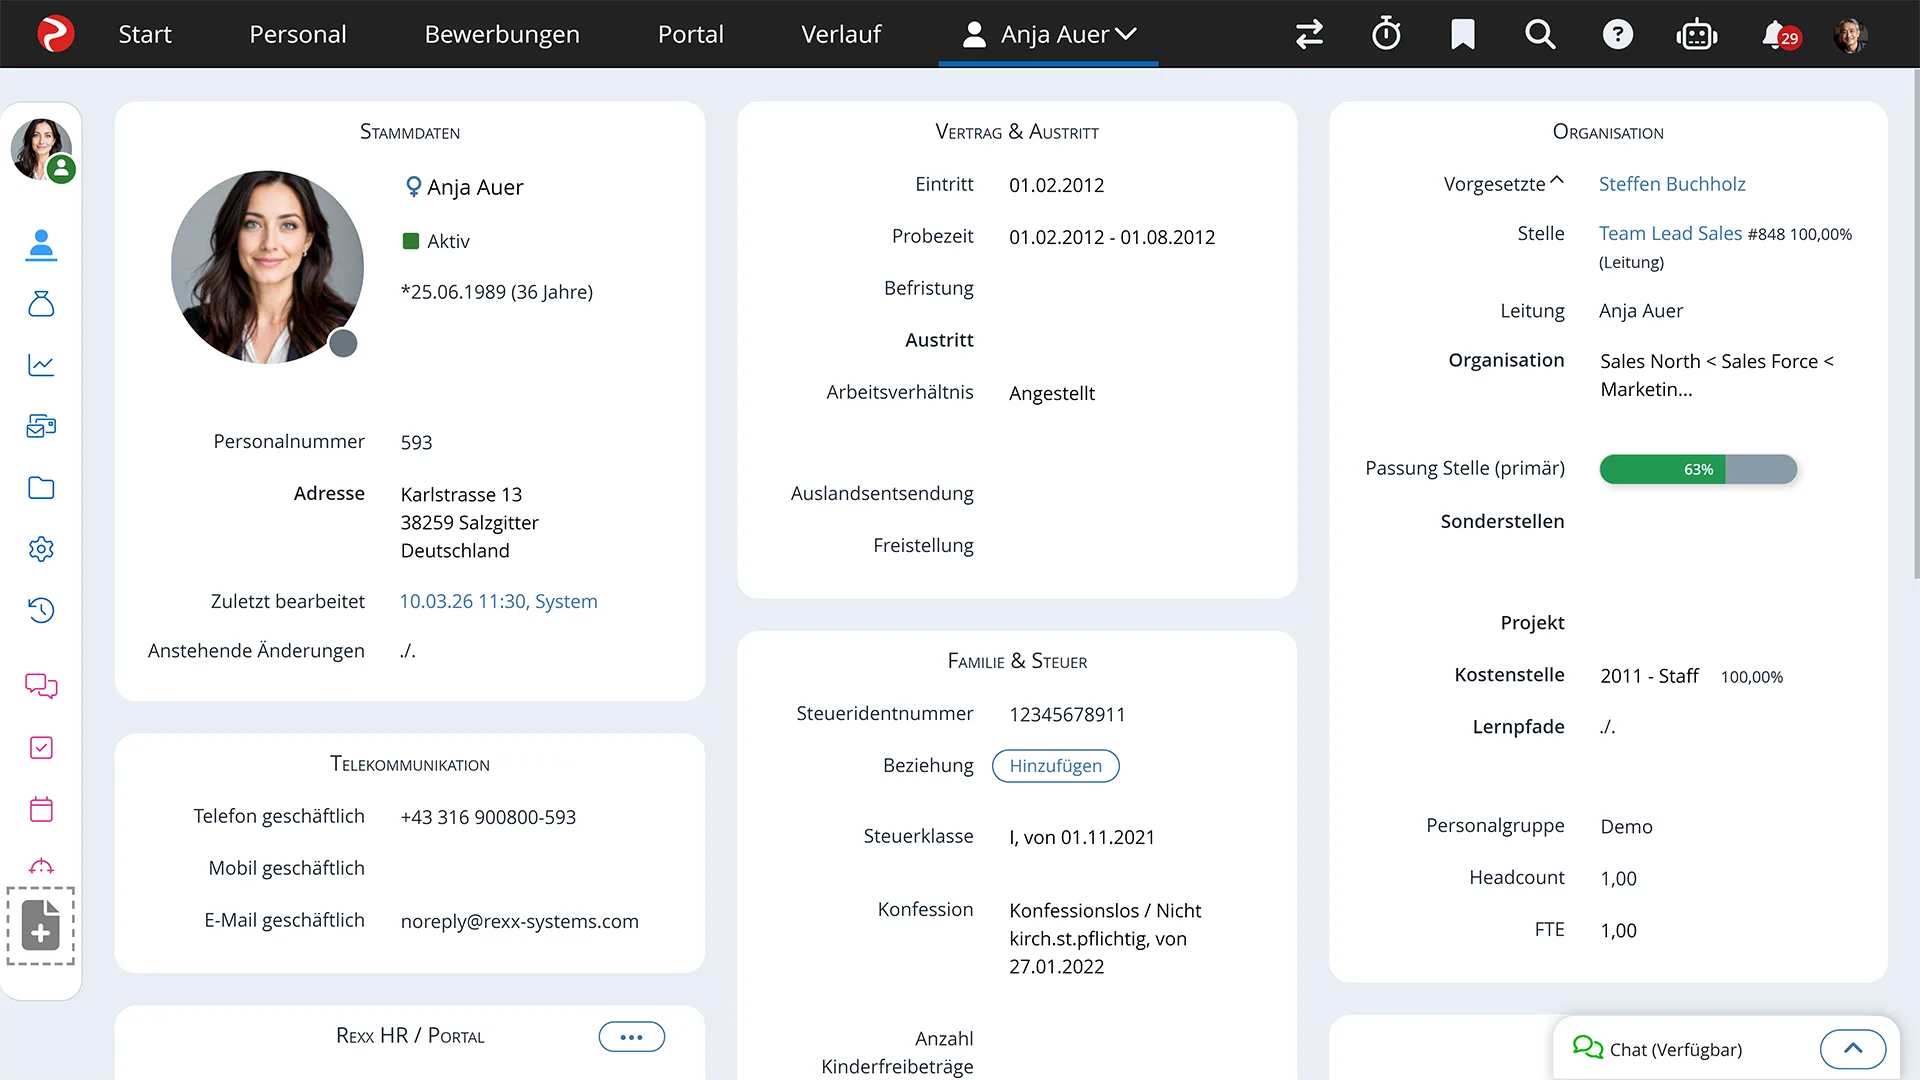Screen dimensions: 1920x1080
Task: Open the statistics chart icon in the sidebar
Action: [41, 365]
